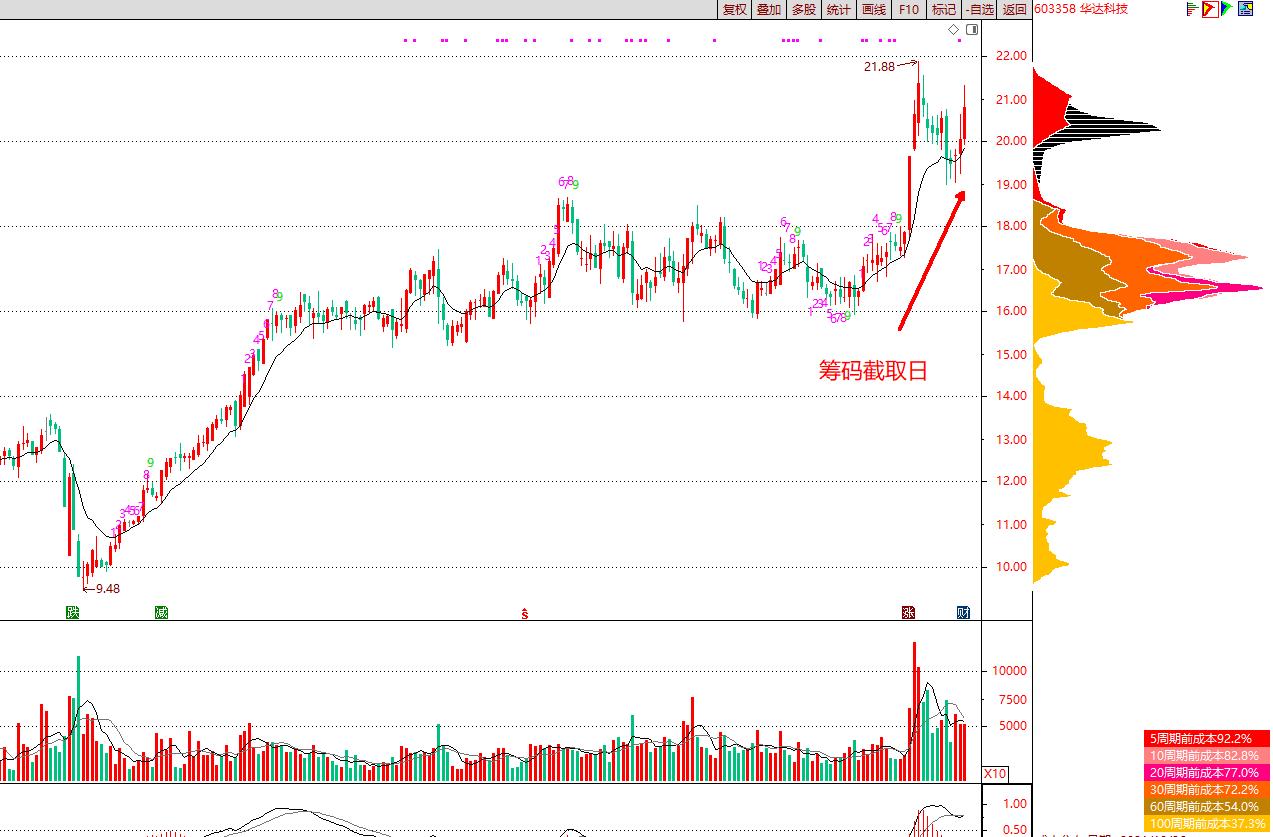Click the 返回 back button
Viewport: 1273px width, 837px height.
(1015, 9)
